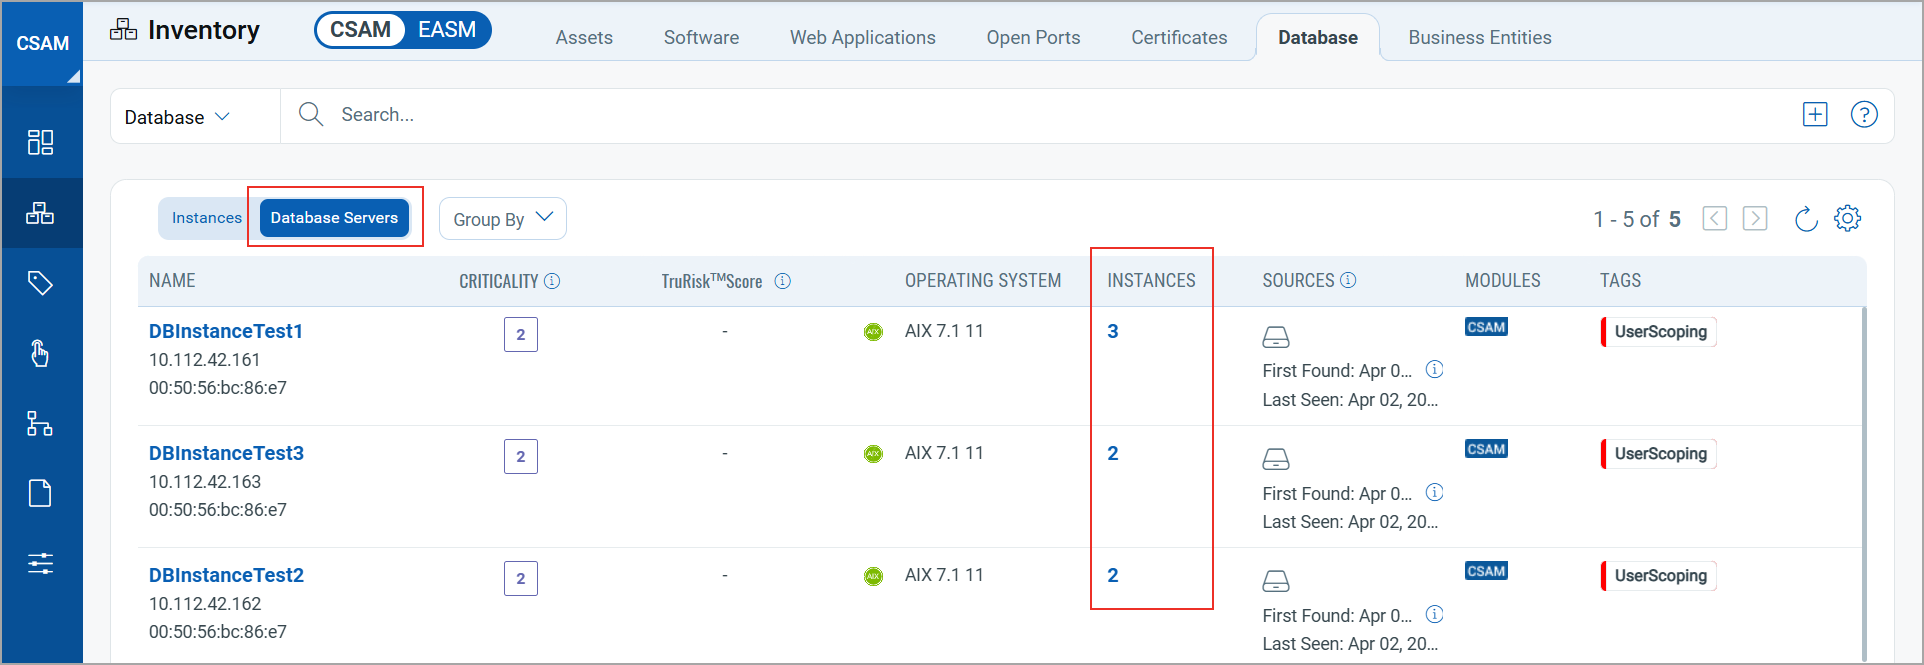Image resolution: width=1924 pixels, height=665 pixels.
Task: Open the 2 instances link for DBInstanceTest2
Action: point(1113,575)
